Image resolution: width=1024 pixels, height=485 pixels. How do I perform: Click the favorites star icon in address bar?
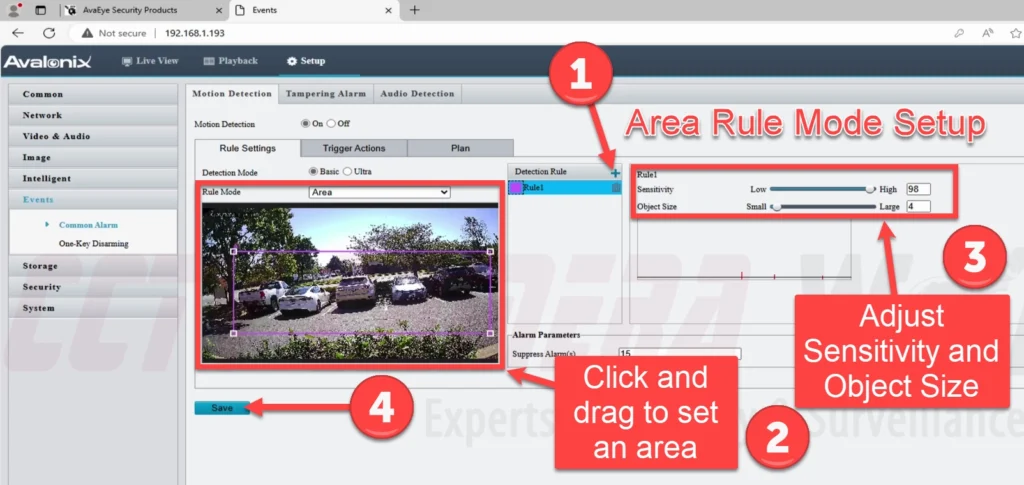click(x=1014, y=32)
